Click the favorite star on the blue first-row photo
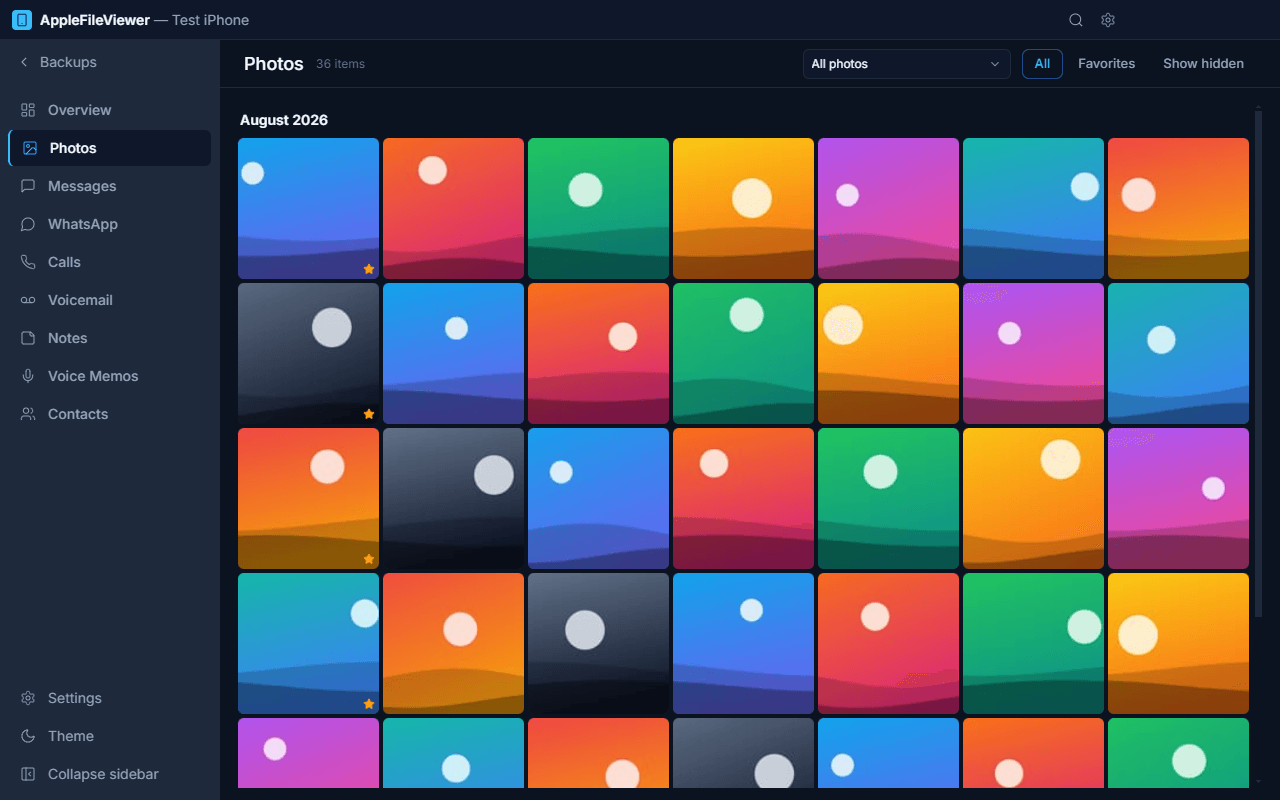This screenshot has width=1280, height=800. pyautogui.click(x=369, y=269)
